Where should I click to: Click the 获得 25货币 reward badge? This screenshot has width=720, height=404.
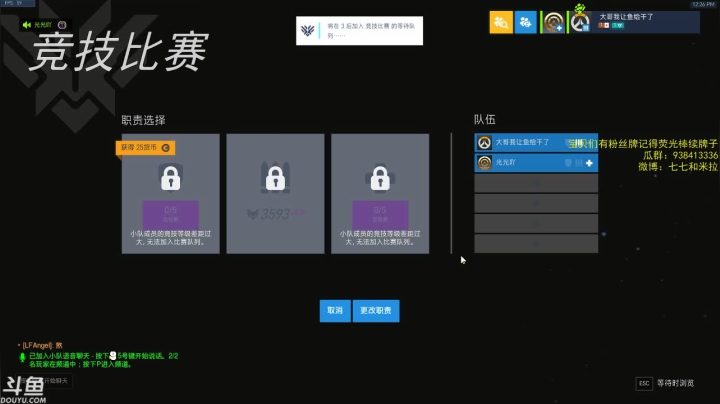(145, 147)
